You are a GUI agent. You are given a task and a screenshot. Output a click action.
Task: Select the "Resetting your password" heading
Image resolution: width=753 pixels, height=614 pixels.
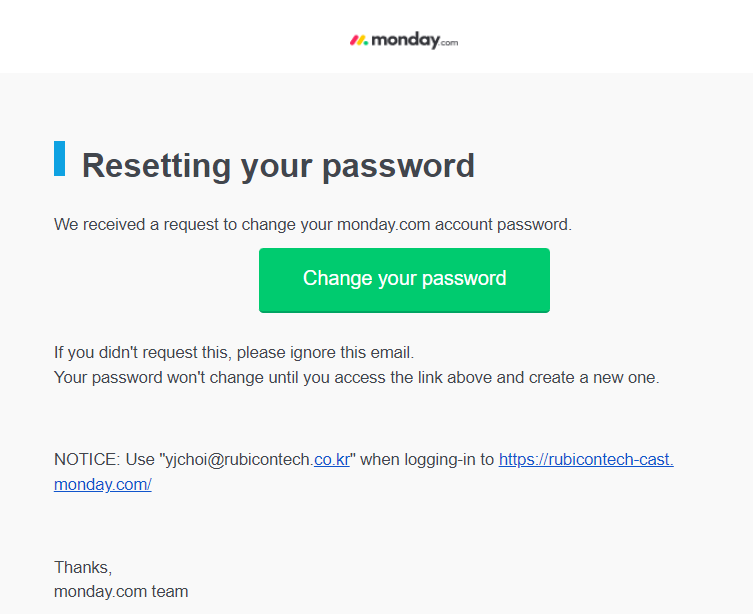pyautogui.click(x=278, y=166)
